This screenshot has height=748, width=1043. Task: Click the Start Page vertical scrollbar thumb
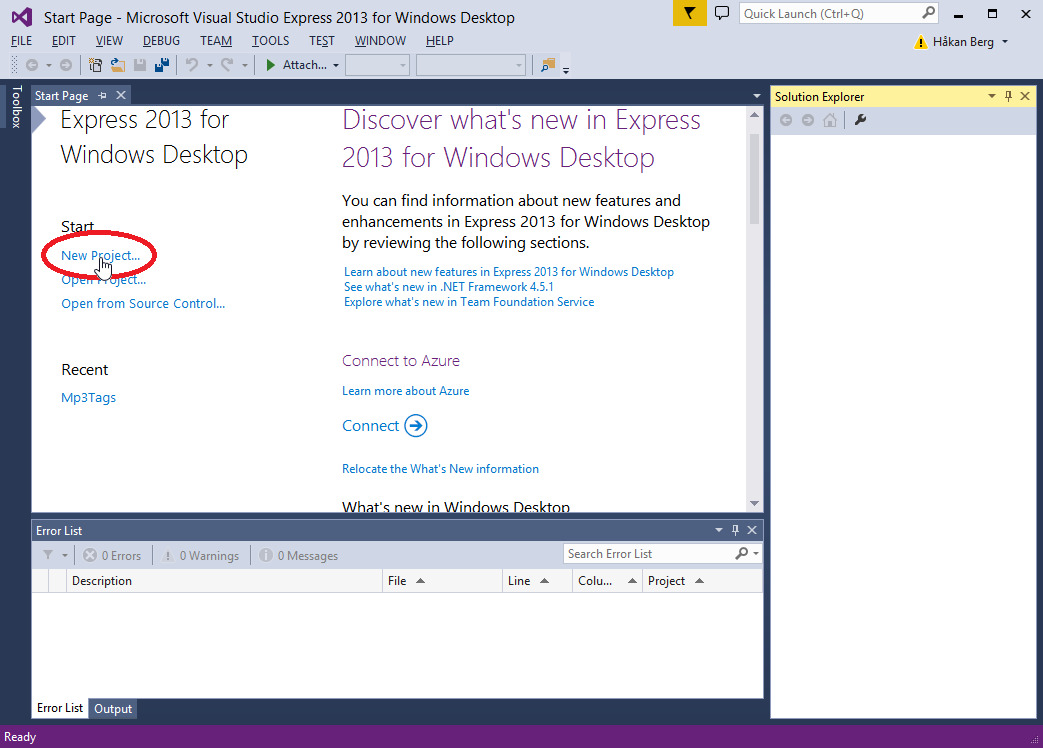click(754, 178)
